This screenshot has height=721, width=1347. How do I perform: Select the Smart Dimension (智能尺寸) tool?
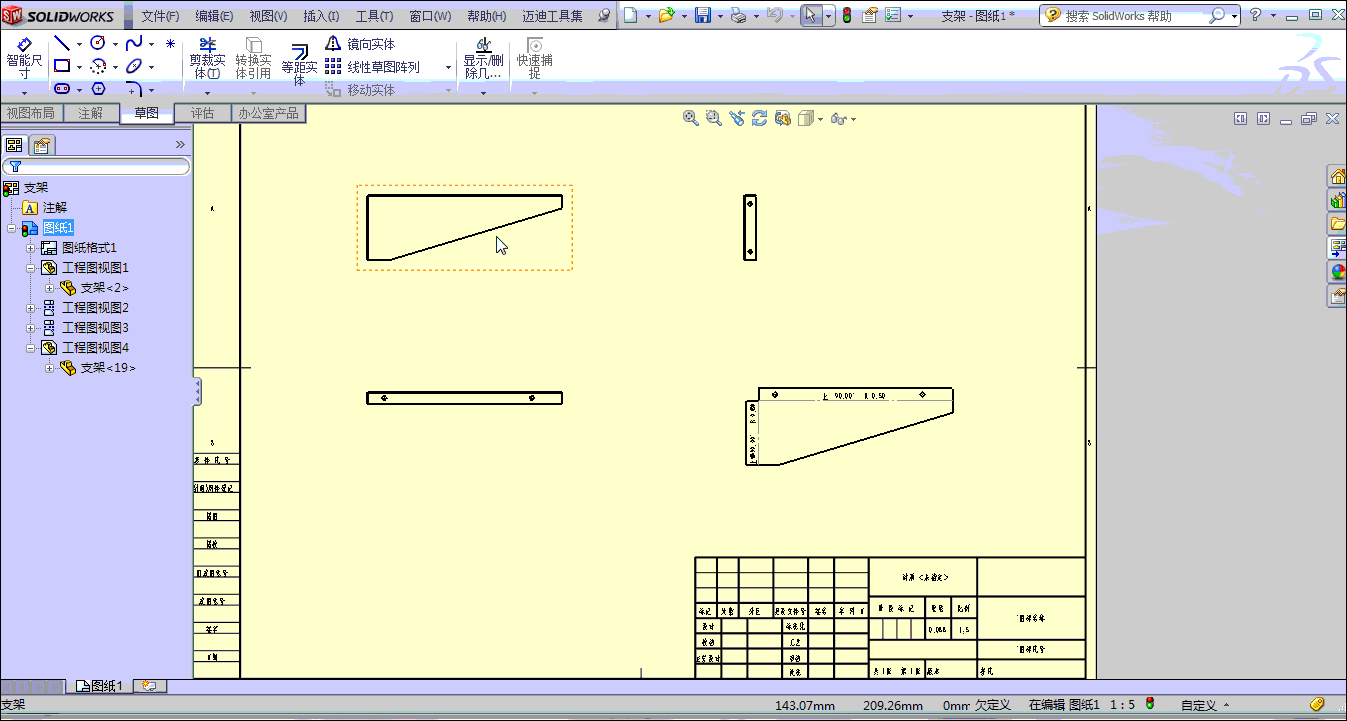point(24,59)
